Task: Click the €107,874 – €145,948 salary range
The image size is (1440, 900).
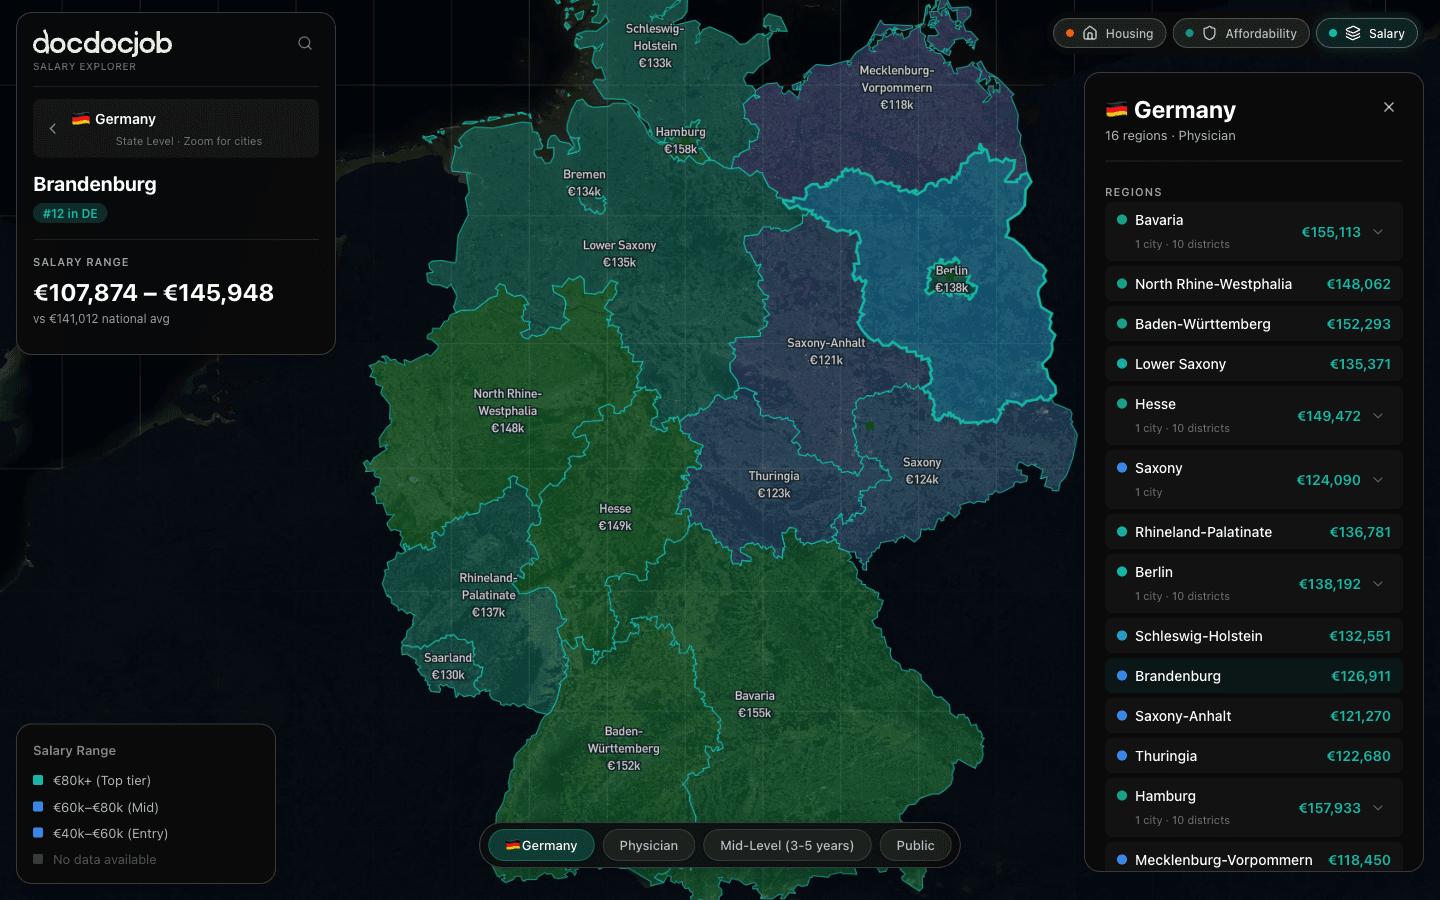Action: point(154,292)
